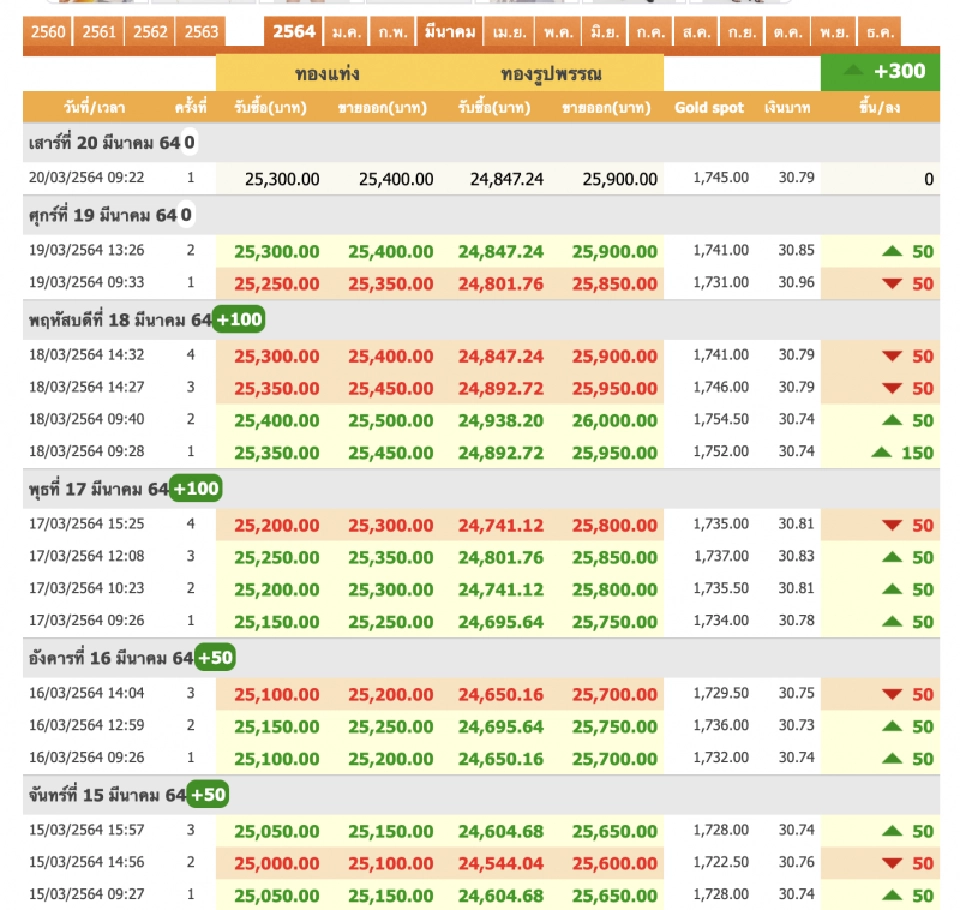Switch to the 2563 year tab
Image resolution: width=960 pixels, height=910 pixels.
(x=201, y=32)
